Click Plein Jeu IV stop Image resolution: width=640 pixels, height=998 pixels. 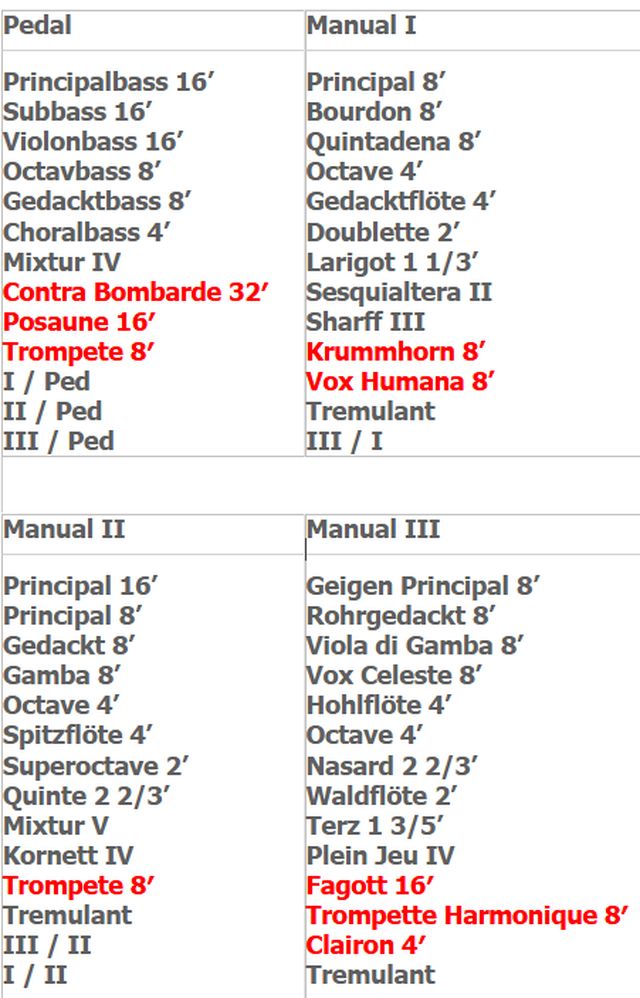(381, 856)
